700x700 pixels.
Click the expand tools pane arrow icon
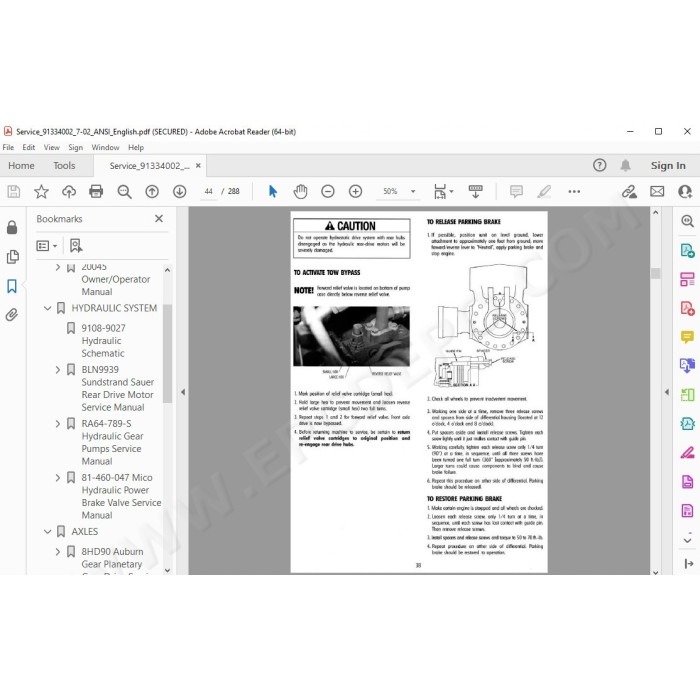pos(688,564)
